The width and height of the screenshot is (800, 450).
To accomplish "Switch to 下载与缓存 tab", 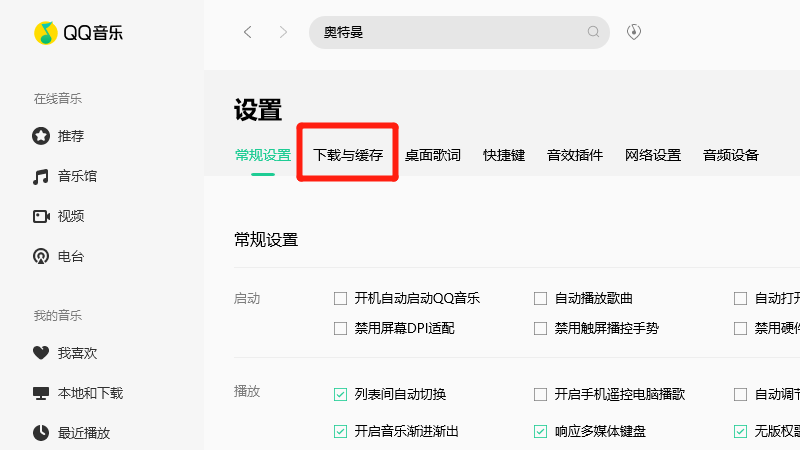I will click(348, 155).
